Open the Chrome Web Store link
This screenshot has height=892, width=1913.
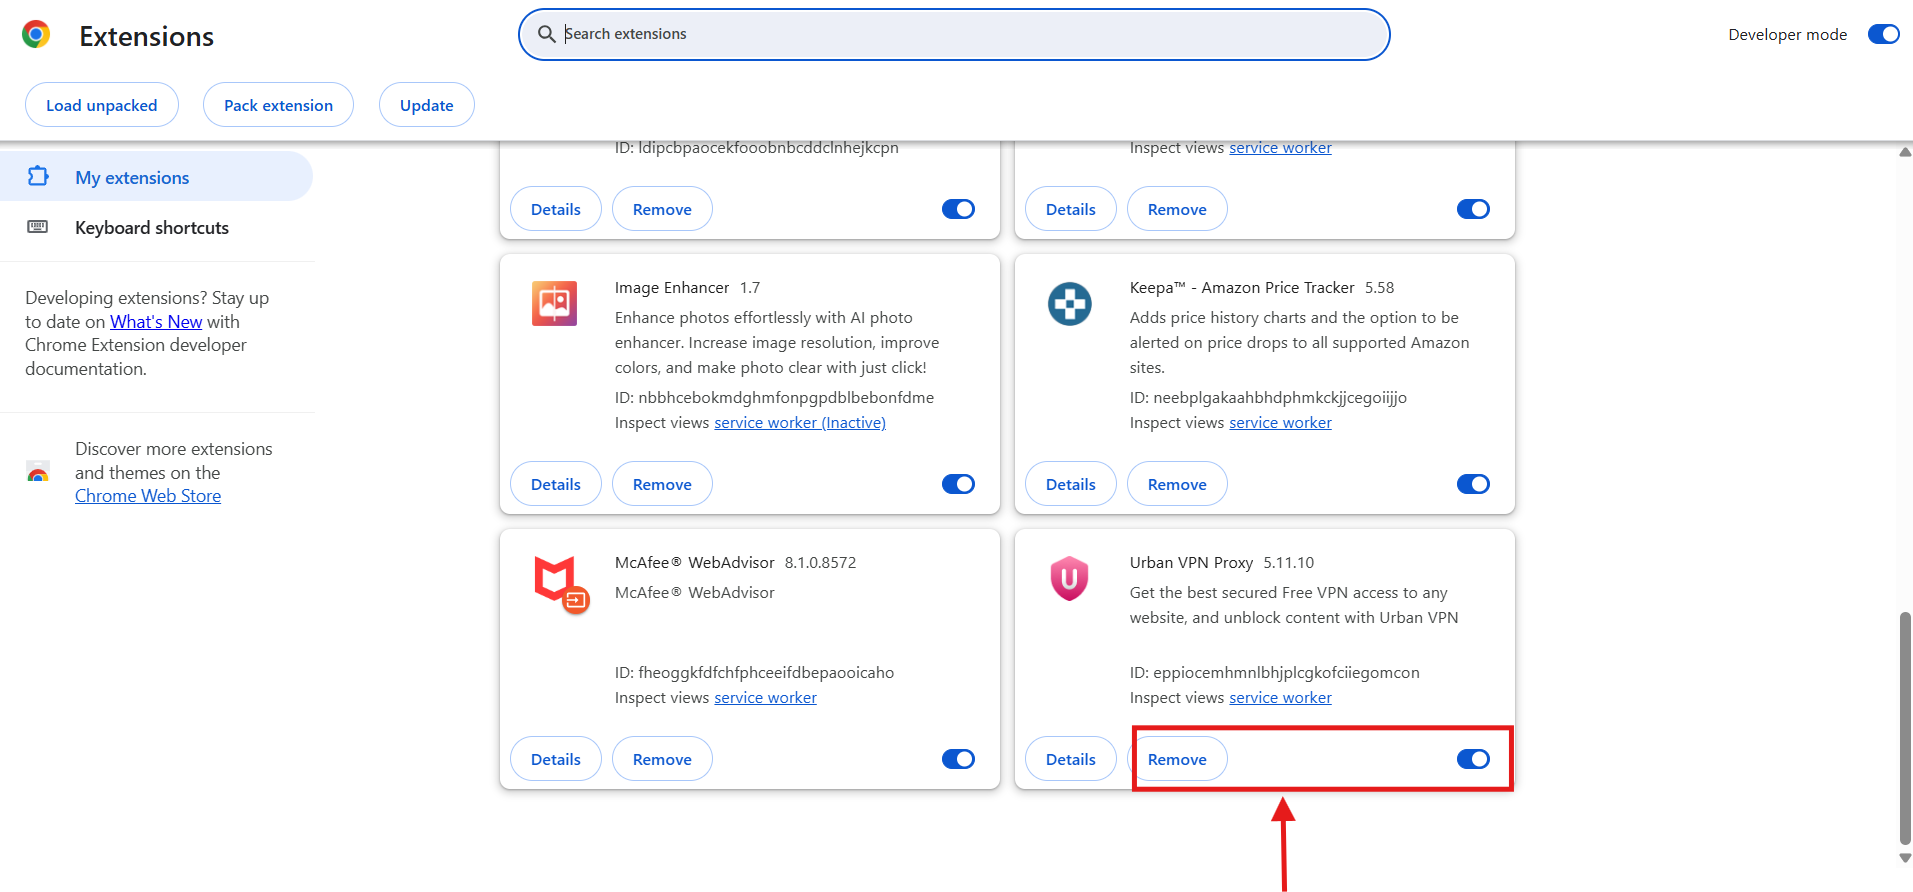[x=148, y=496]
